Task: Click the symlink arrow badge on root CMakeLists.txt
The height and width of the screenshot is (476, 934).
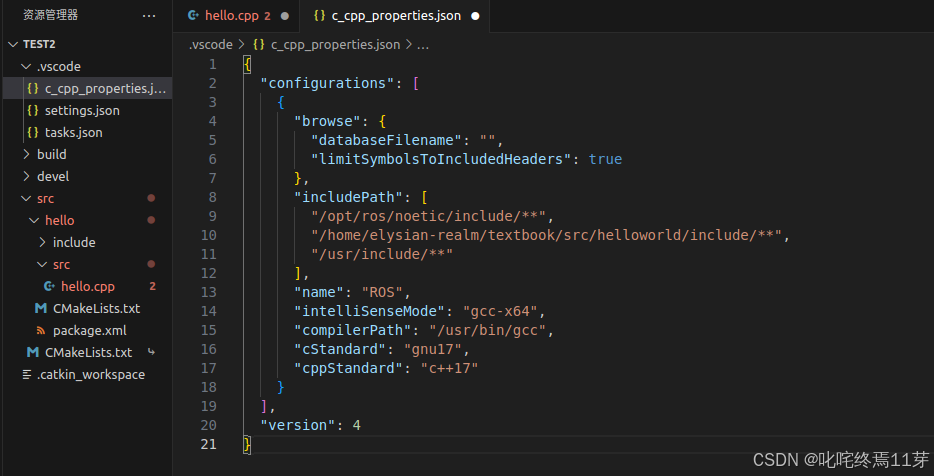Action: 151,353
